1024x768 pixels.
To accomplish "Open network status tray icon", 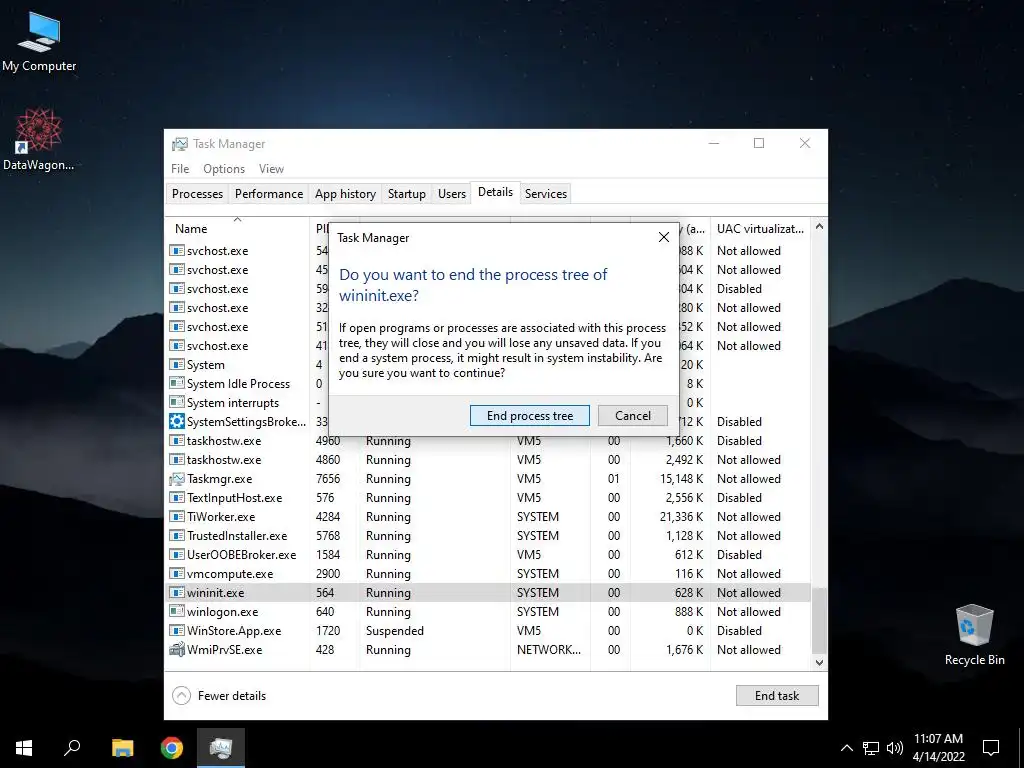I will point(871,748).
